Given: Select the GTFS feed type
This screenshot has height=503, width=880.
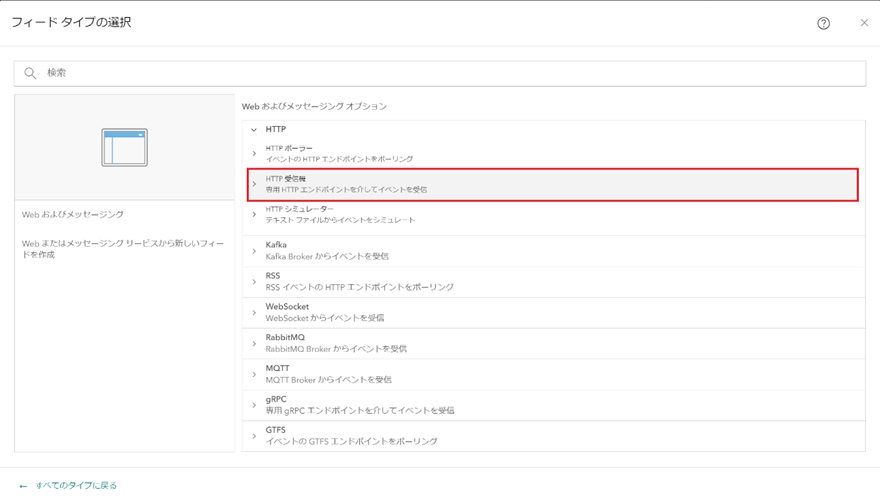Looking at the screenshot, I should (x=351, y=436).
